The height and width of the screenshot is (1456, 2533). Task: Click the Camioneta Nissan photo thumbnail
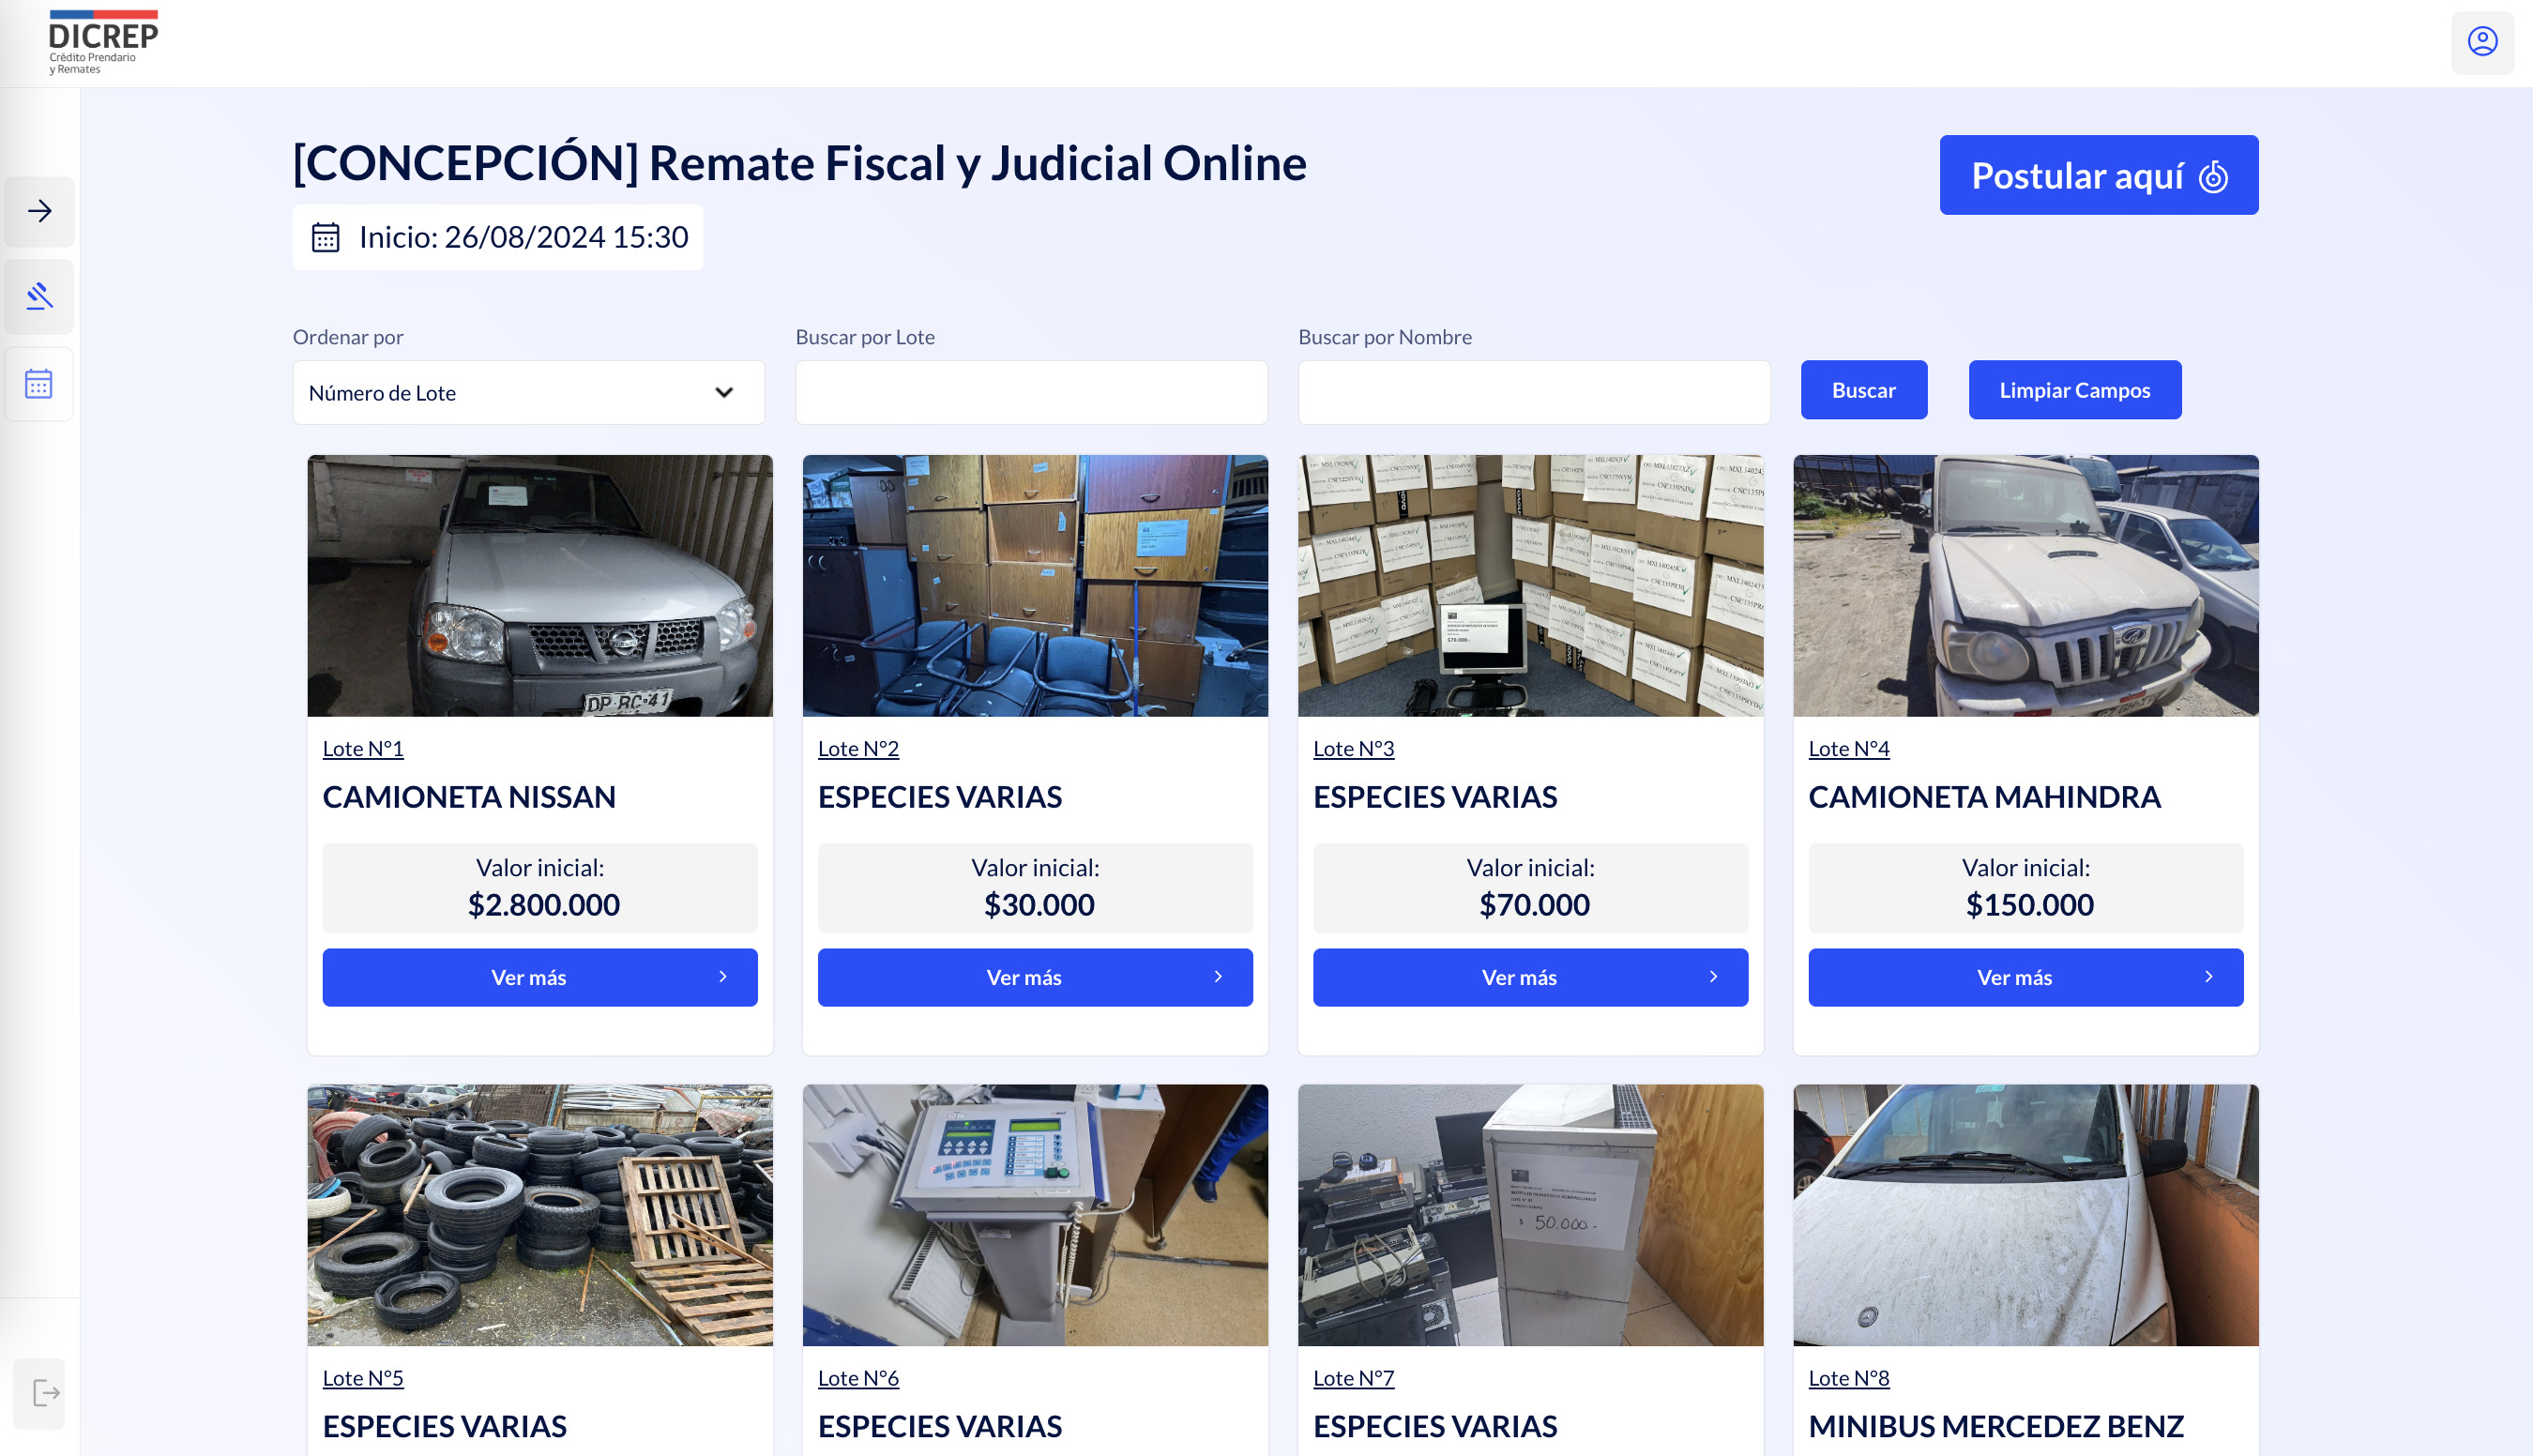tap(540, 586)
